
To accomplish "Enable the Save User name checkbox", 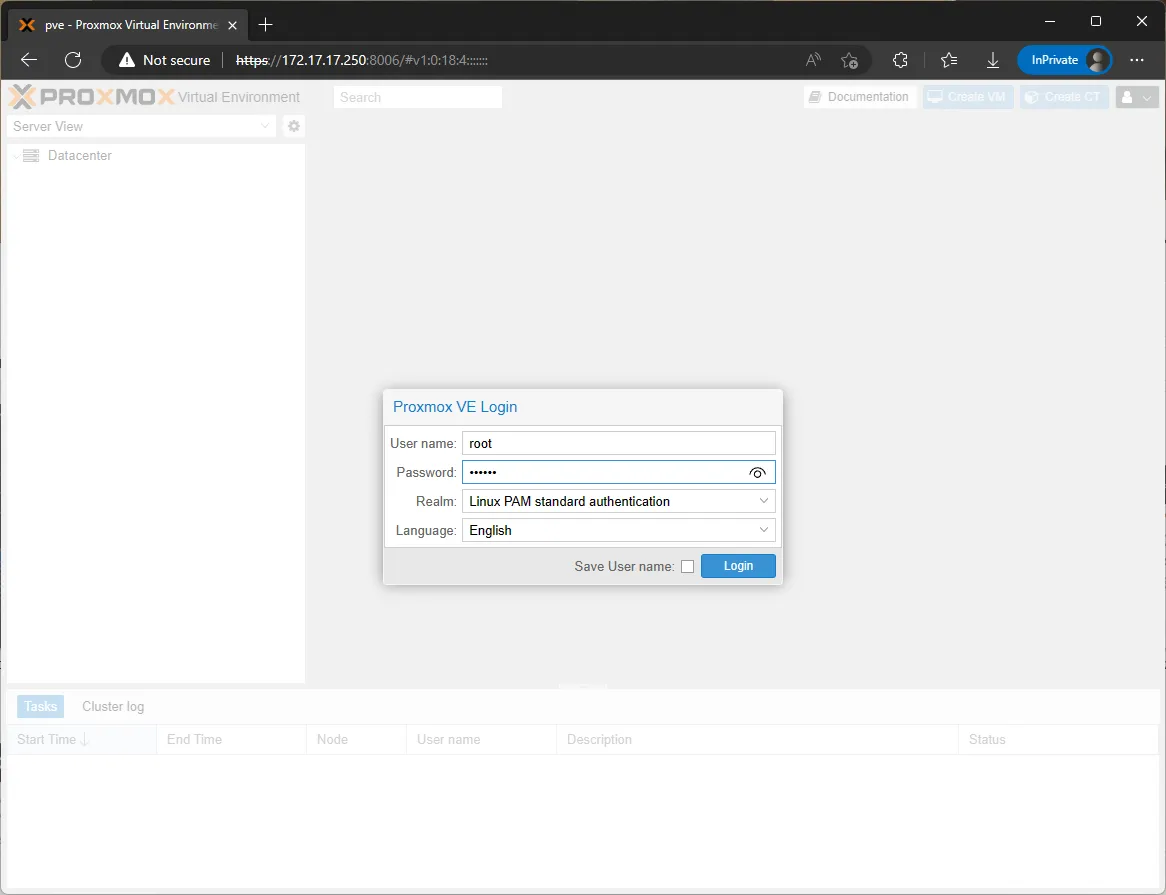I will (688, 566).
